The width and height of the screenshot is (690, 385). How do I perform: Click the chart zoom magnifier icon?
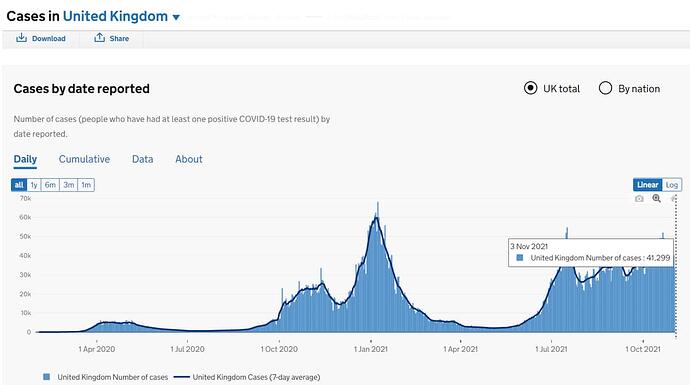tap(657, 198)
